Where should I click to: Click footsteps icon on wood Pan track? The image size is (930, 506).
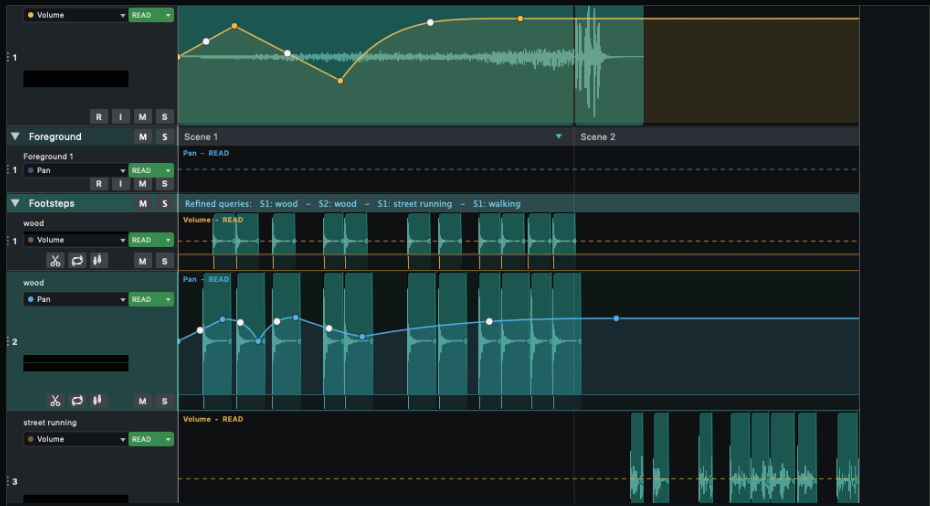point(98,400)
